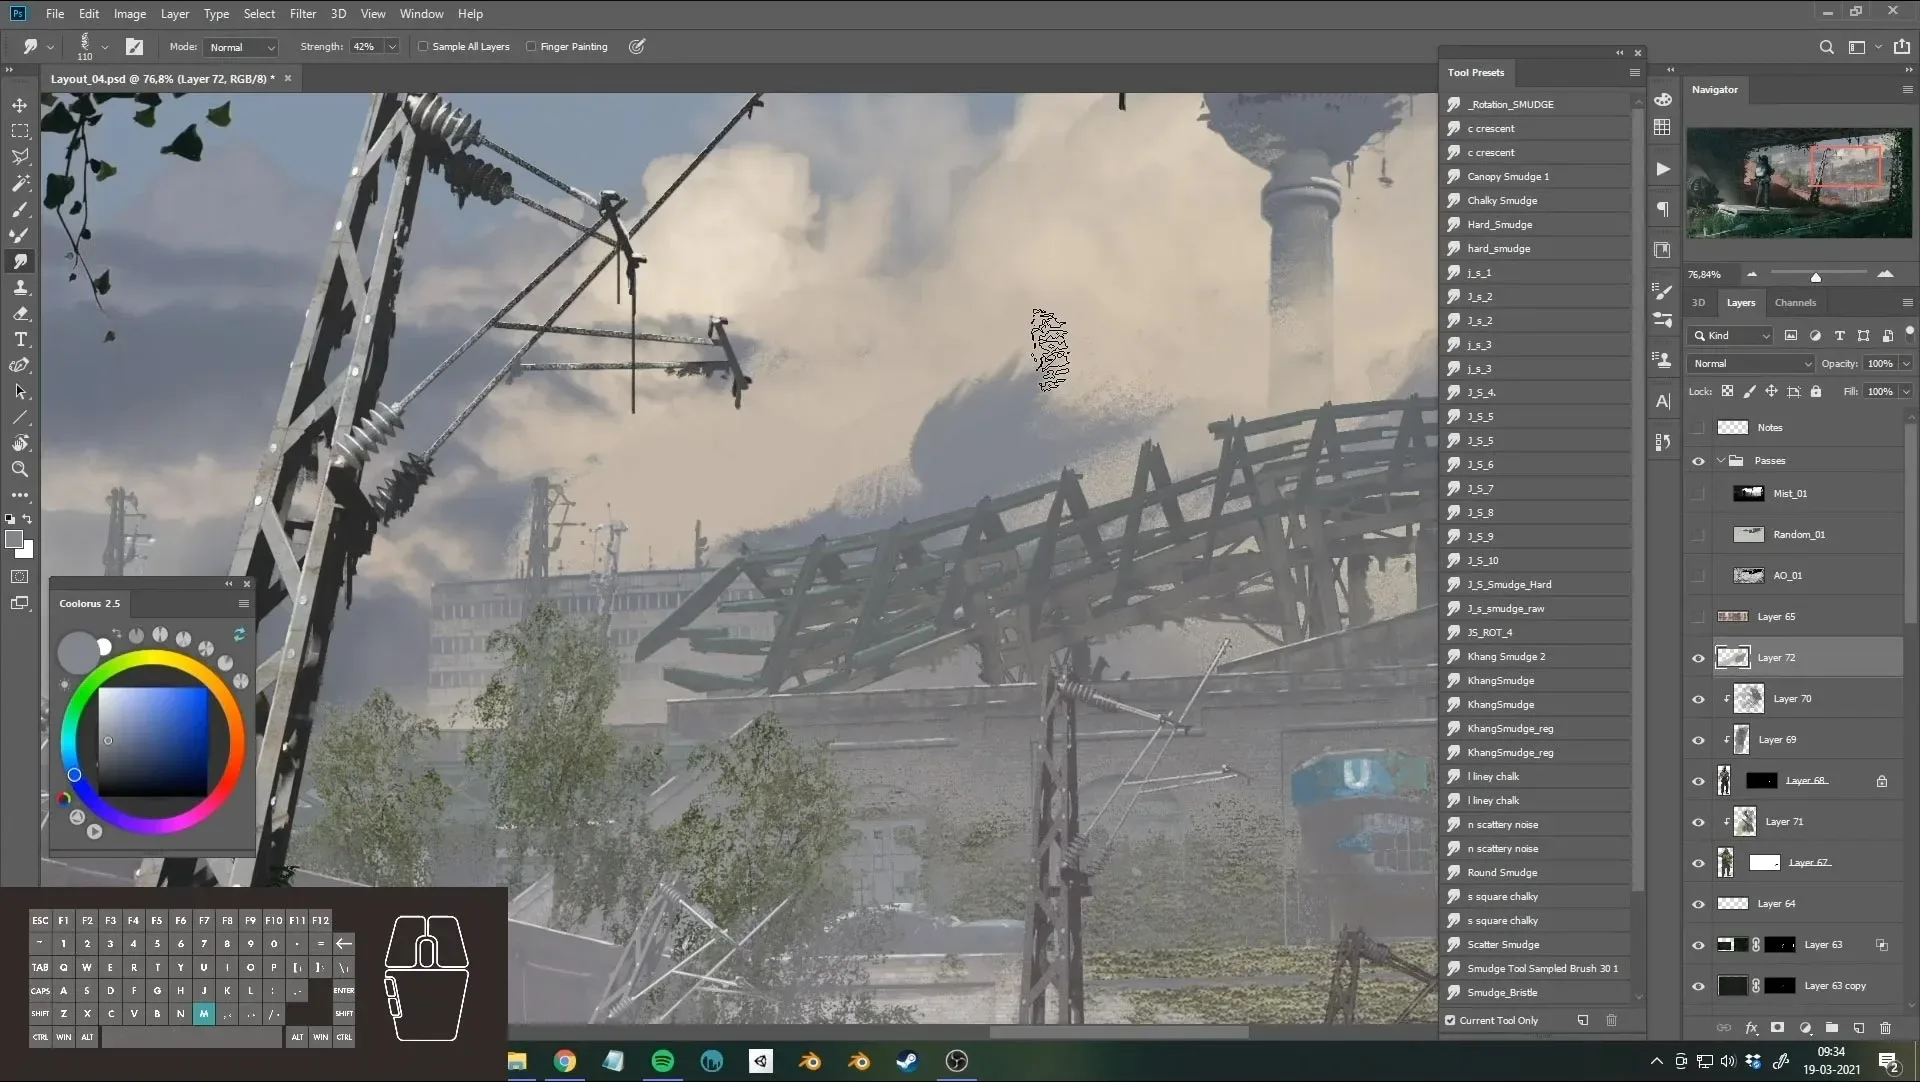The height and width of the screenshot is (1082, 1920).
Task: Select the Smudge_Bristle preset
Action: coord(1536,993)
